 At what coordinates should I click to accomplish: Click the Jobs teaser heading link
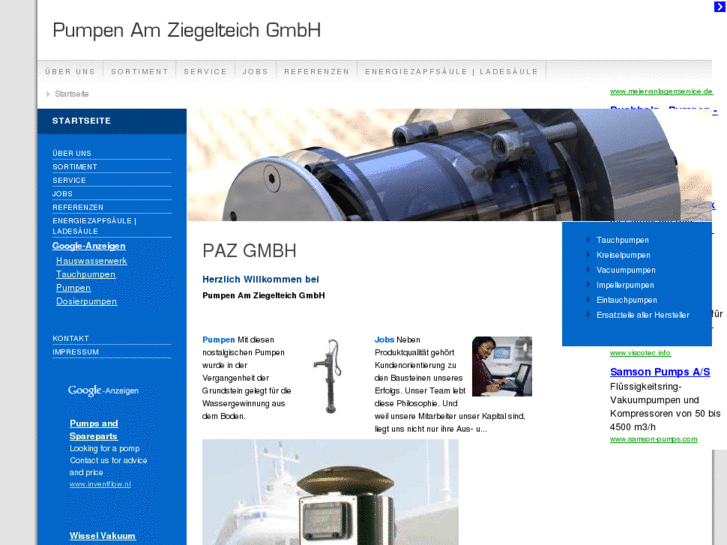pos(384,340)
